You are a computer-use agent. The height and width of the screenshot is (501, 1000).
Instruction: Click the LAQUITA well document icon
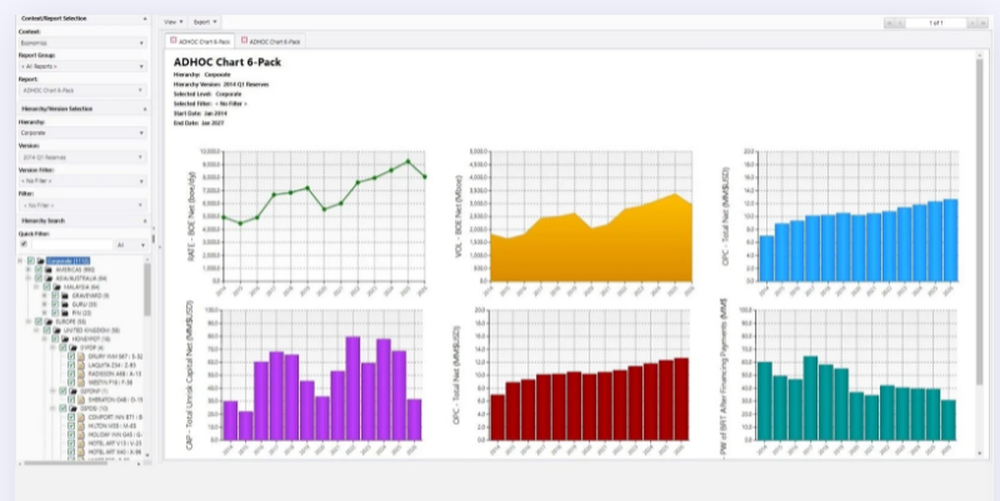coord(81,365)
